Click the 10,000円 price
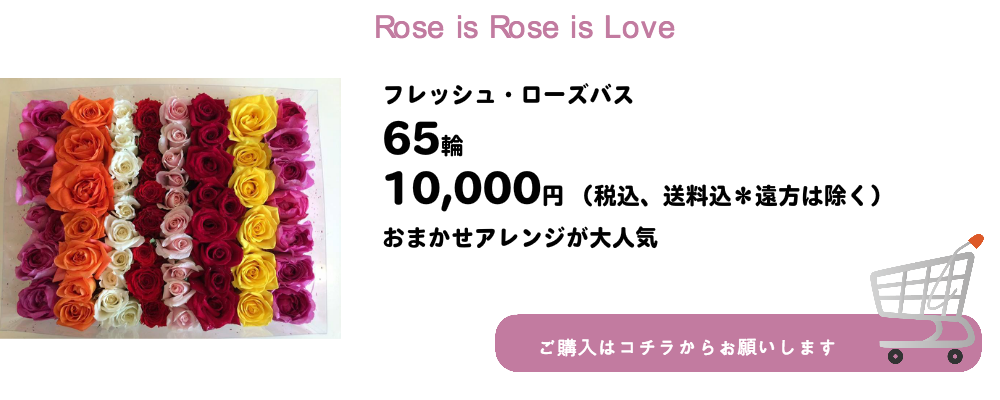1000x400 pixels. click(x=474, y=189)
